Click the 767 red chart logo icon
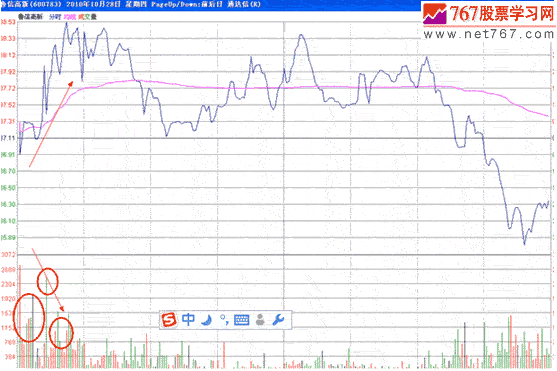 click(x=434, y=14)
